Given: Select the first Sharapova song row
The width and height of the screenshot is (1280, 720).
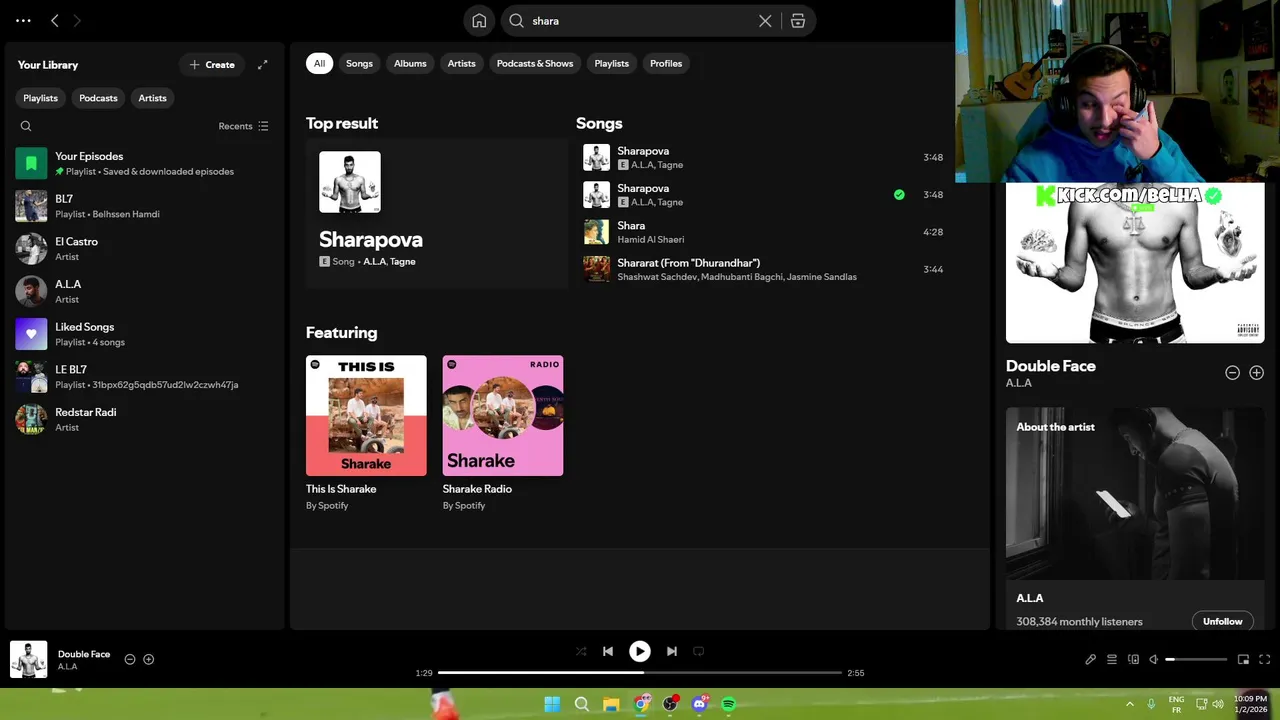Looking at the screenshot, I should tap(765, 158).
